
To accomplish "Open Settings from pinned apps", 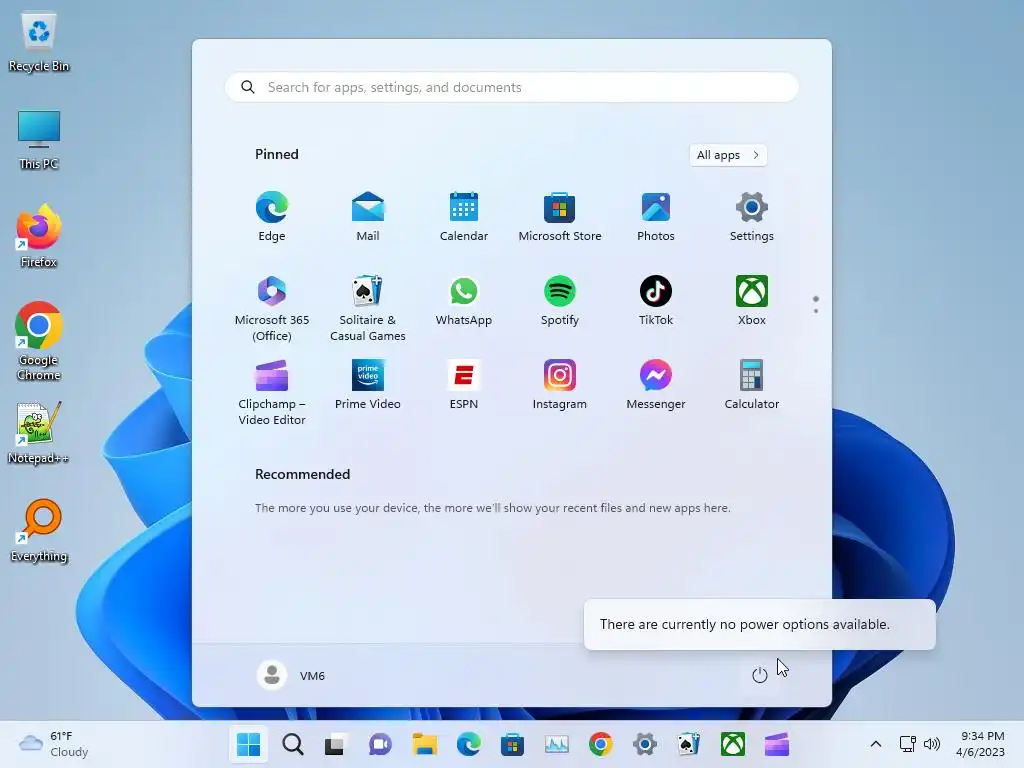I will [x=752, y=217].
